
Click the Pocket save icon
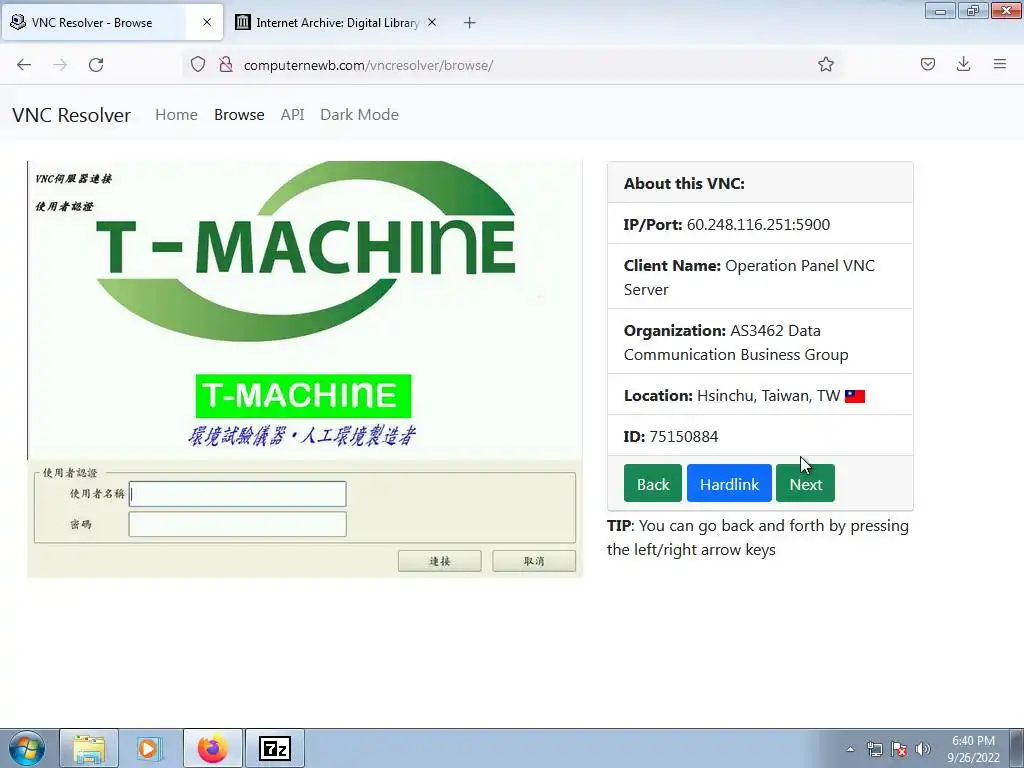pyautogui.click(x=927, y=64)
